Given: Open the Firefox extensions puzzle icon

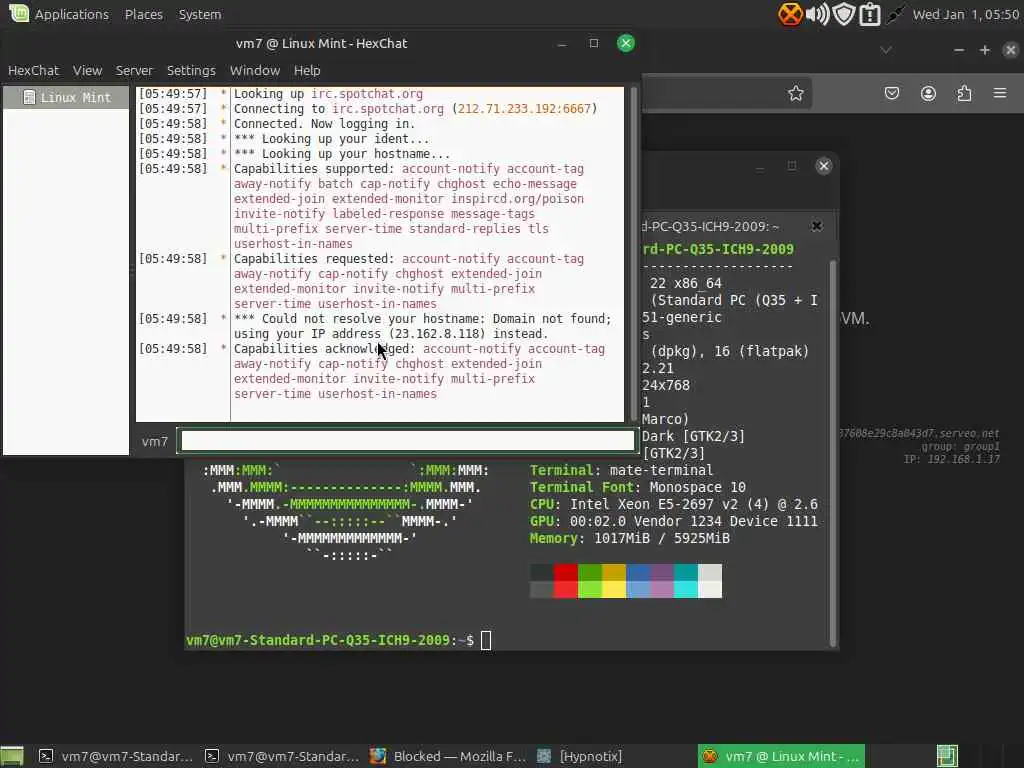Looking at the screenshot, I should tap(964, 93).
